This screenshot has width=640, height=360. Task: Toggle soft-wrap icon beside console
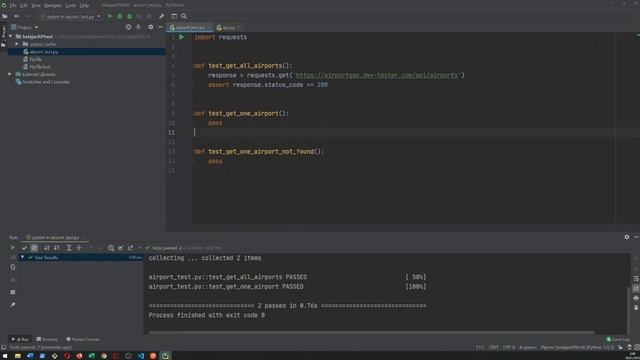tap(636, 278)
